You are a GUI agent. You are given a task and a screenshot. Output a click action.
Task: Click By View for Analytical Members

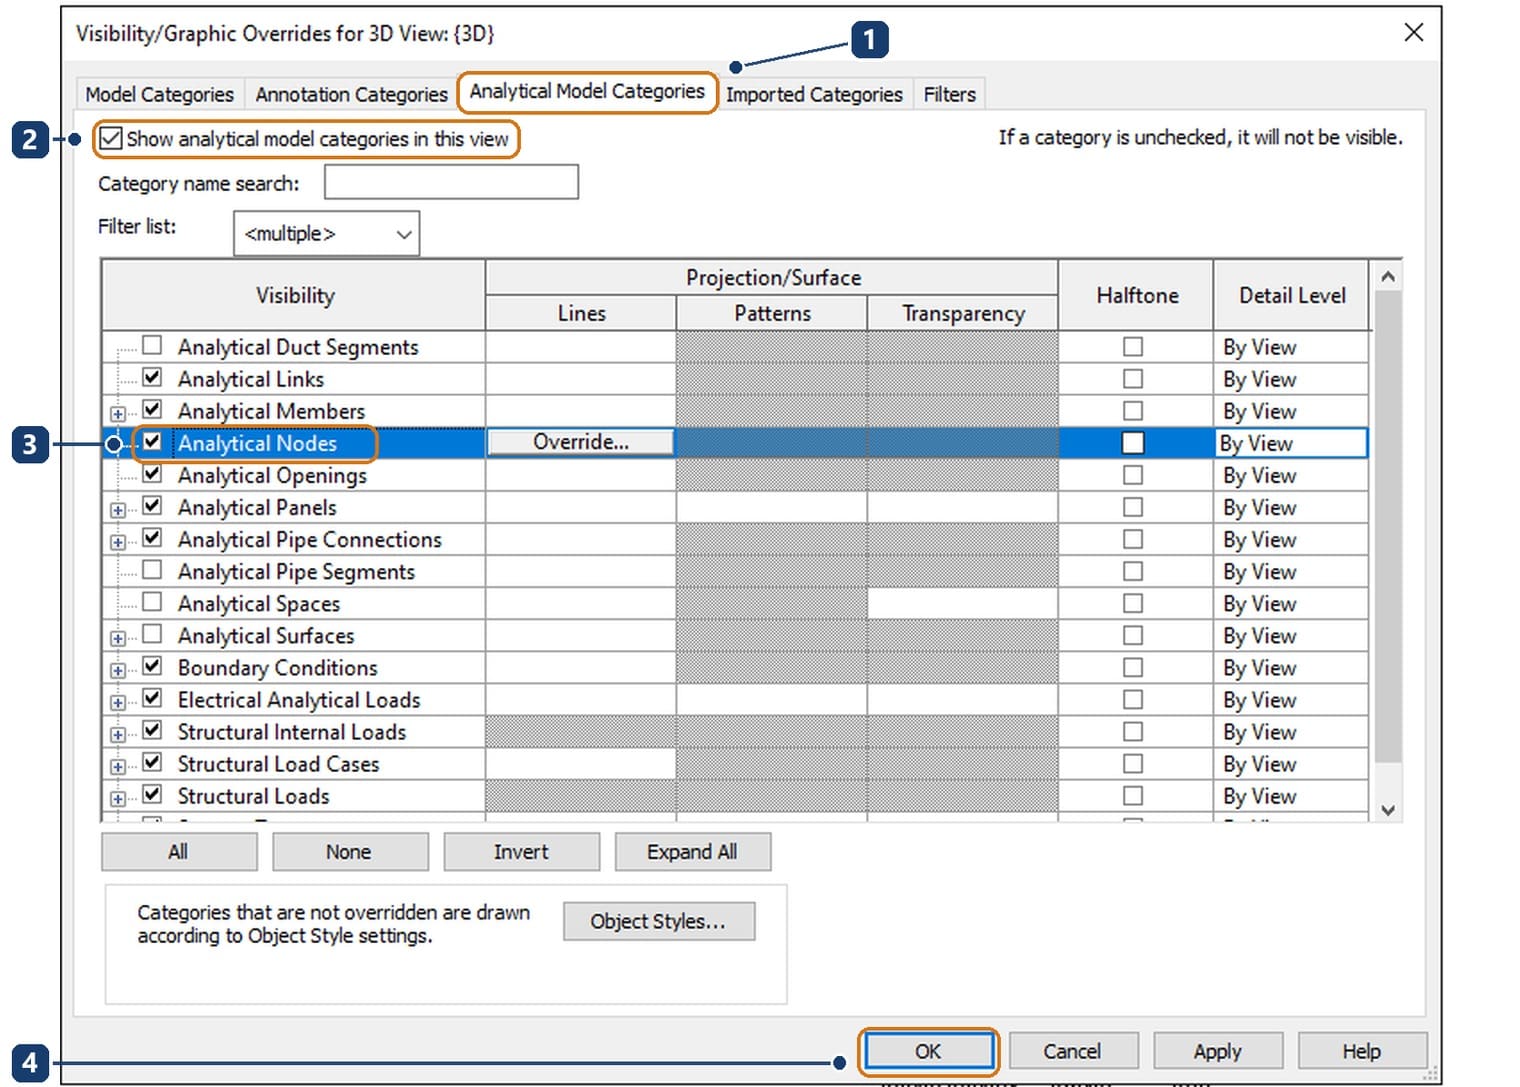1291,411
